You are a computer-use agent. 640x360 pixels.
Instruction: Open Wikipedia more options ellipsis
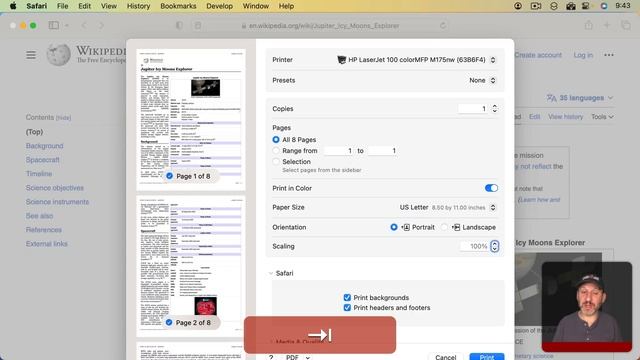[x=609, y=55]
